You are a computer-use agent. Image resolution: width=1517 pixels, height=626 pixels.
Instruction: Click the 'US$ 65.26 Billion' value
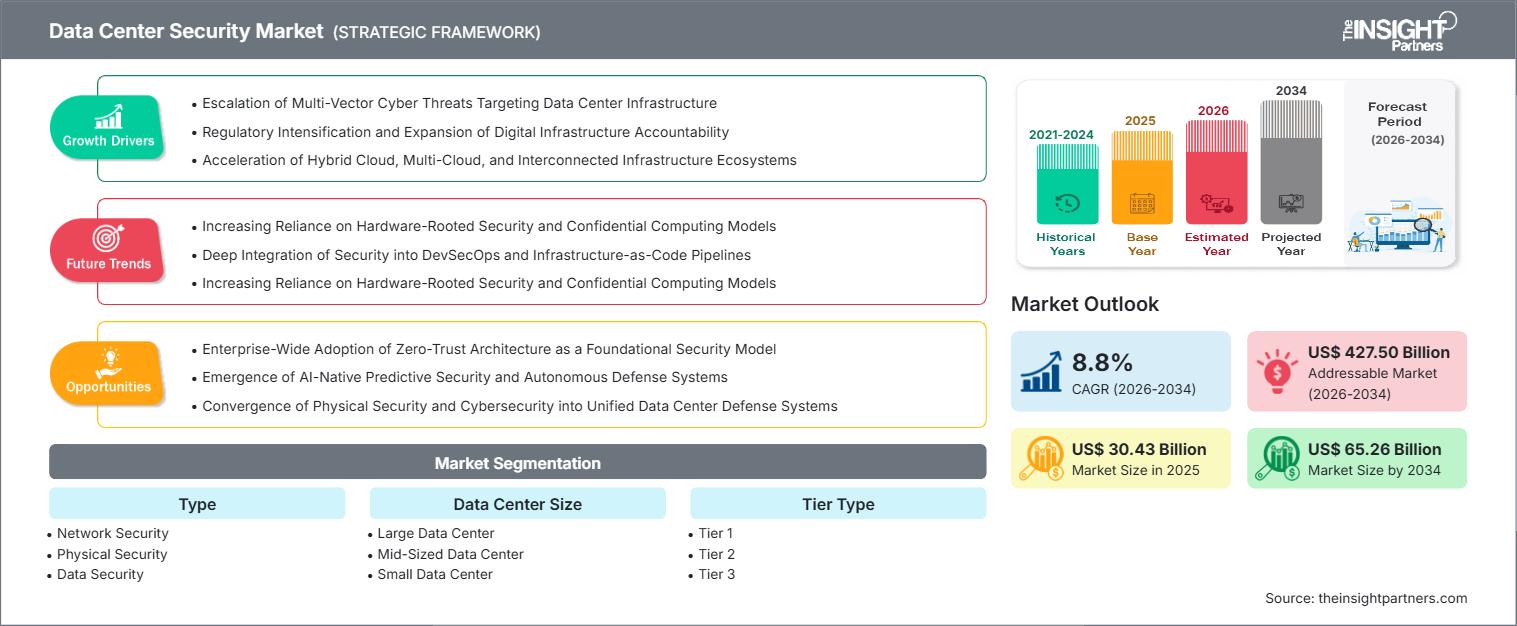(x=1375, y=449)
